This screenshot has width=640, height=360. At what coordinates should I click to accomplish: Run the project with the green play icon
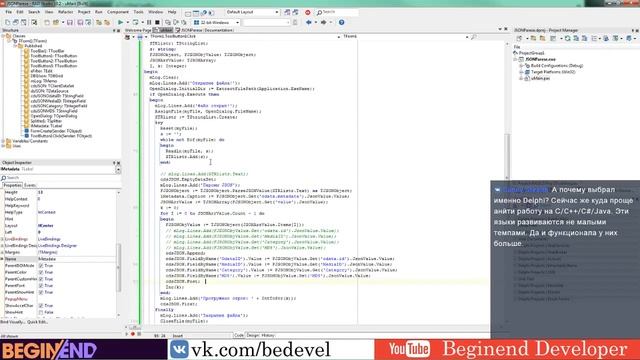120,22
